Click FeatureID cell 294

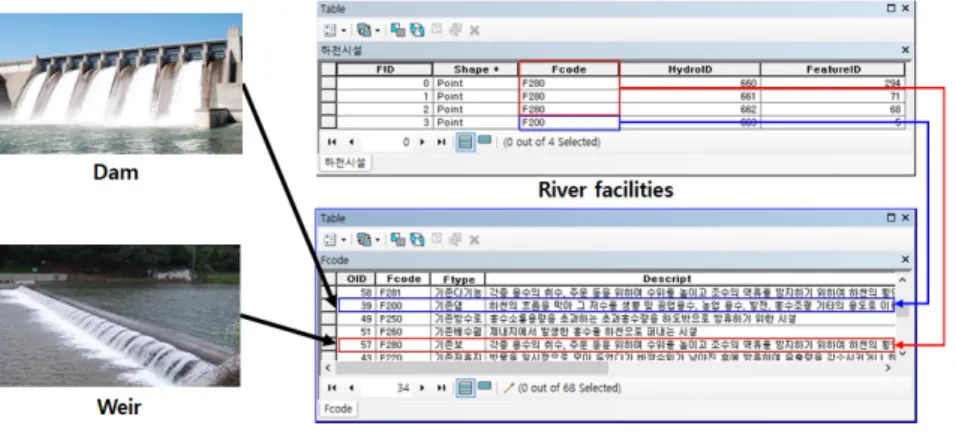pos(833,83)
